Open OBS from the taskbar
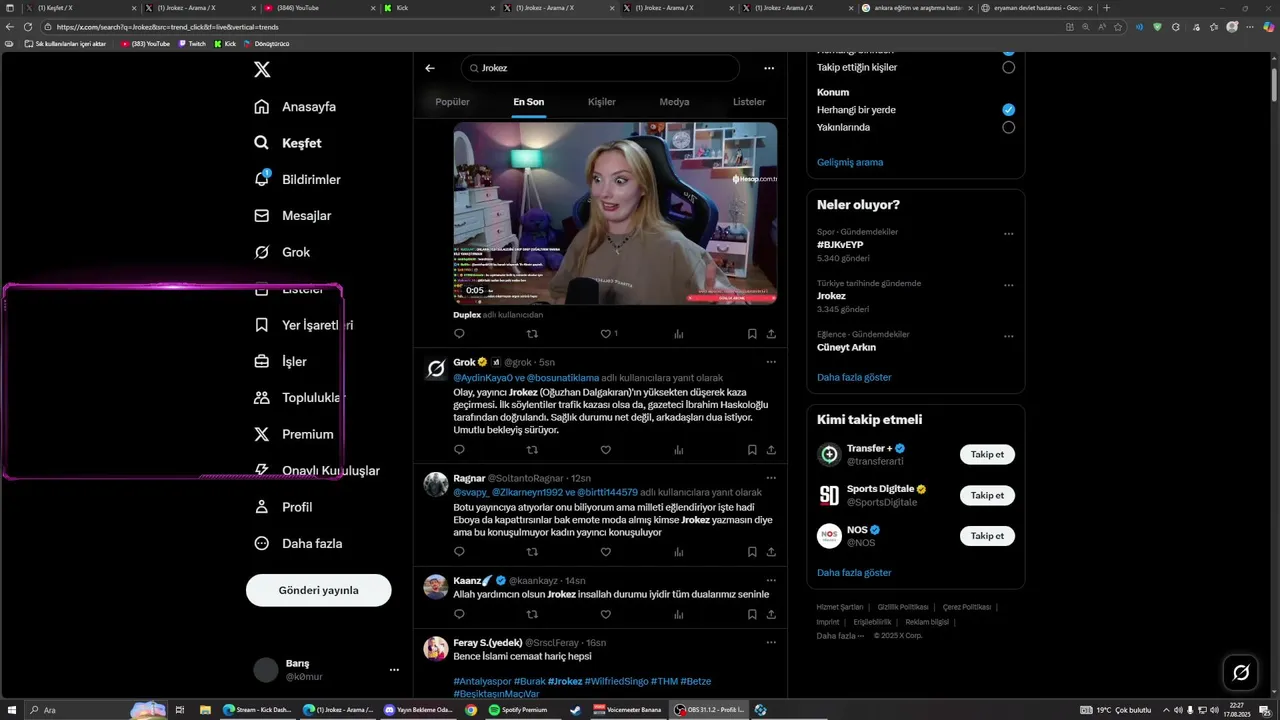This screenshot has width=1280, height=720. pos(707,710)
